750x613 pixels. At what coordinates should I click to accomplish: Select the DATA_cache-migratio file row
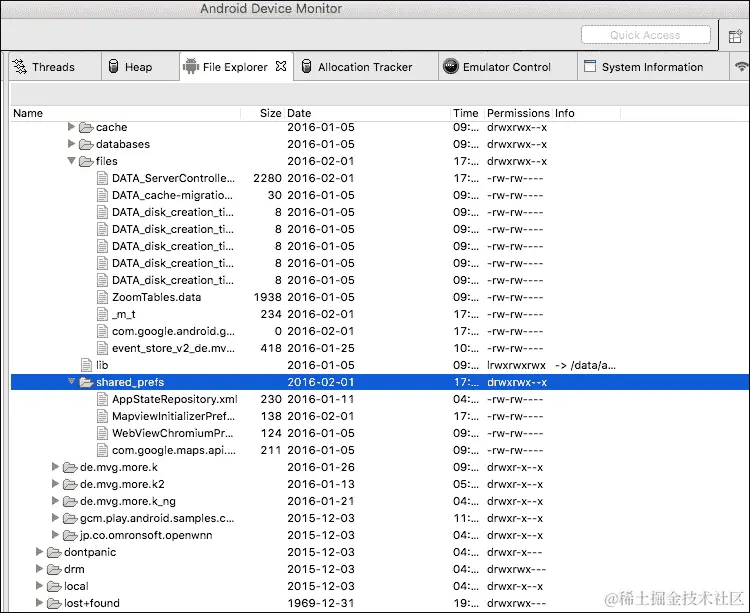[x=380, y=196]
